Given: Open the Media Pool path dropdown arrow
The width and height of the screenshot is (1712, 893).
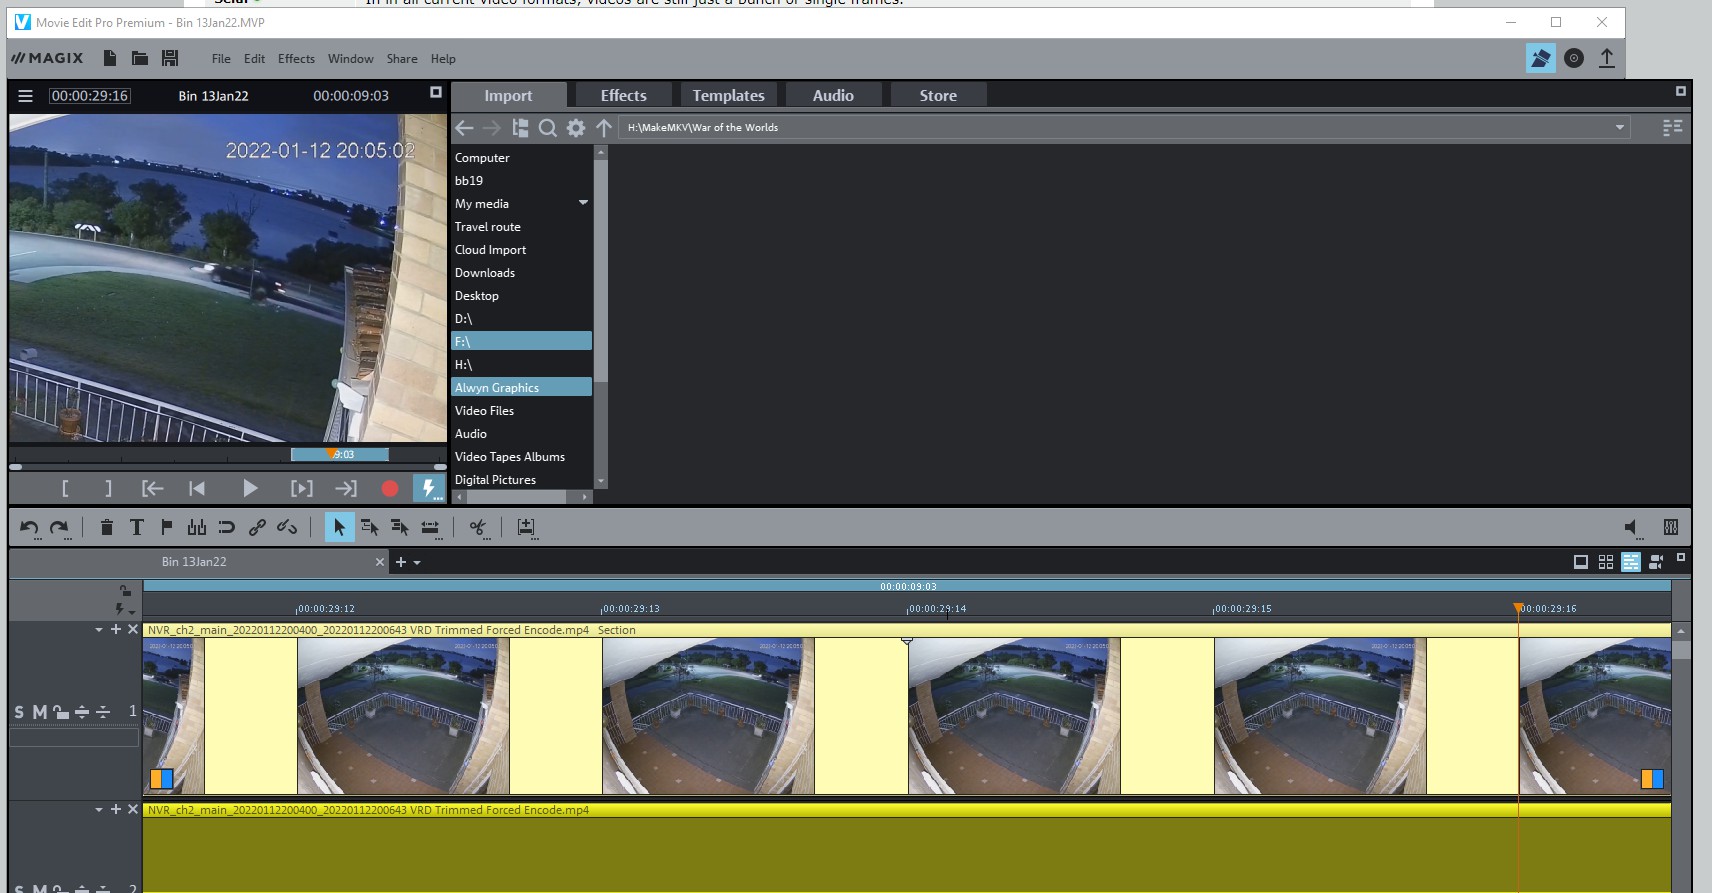Looking at the screenshot, I should click(x=1620, y=128).
